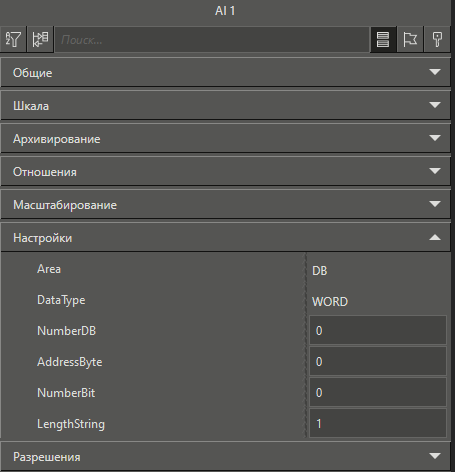Collapse the Настройки section arrow
455x472 pixels.
coord(435,237)
